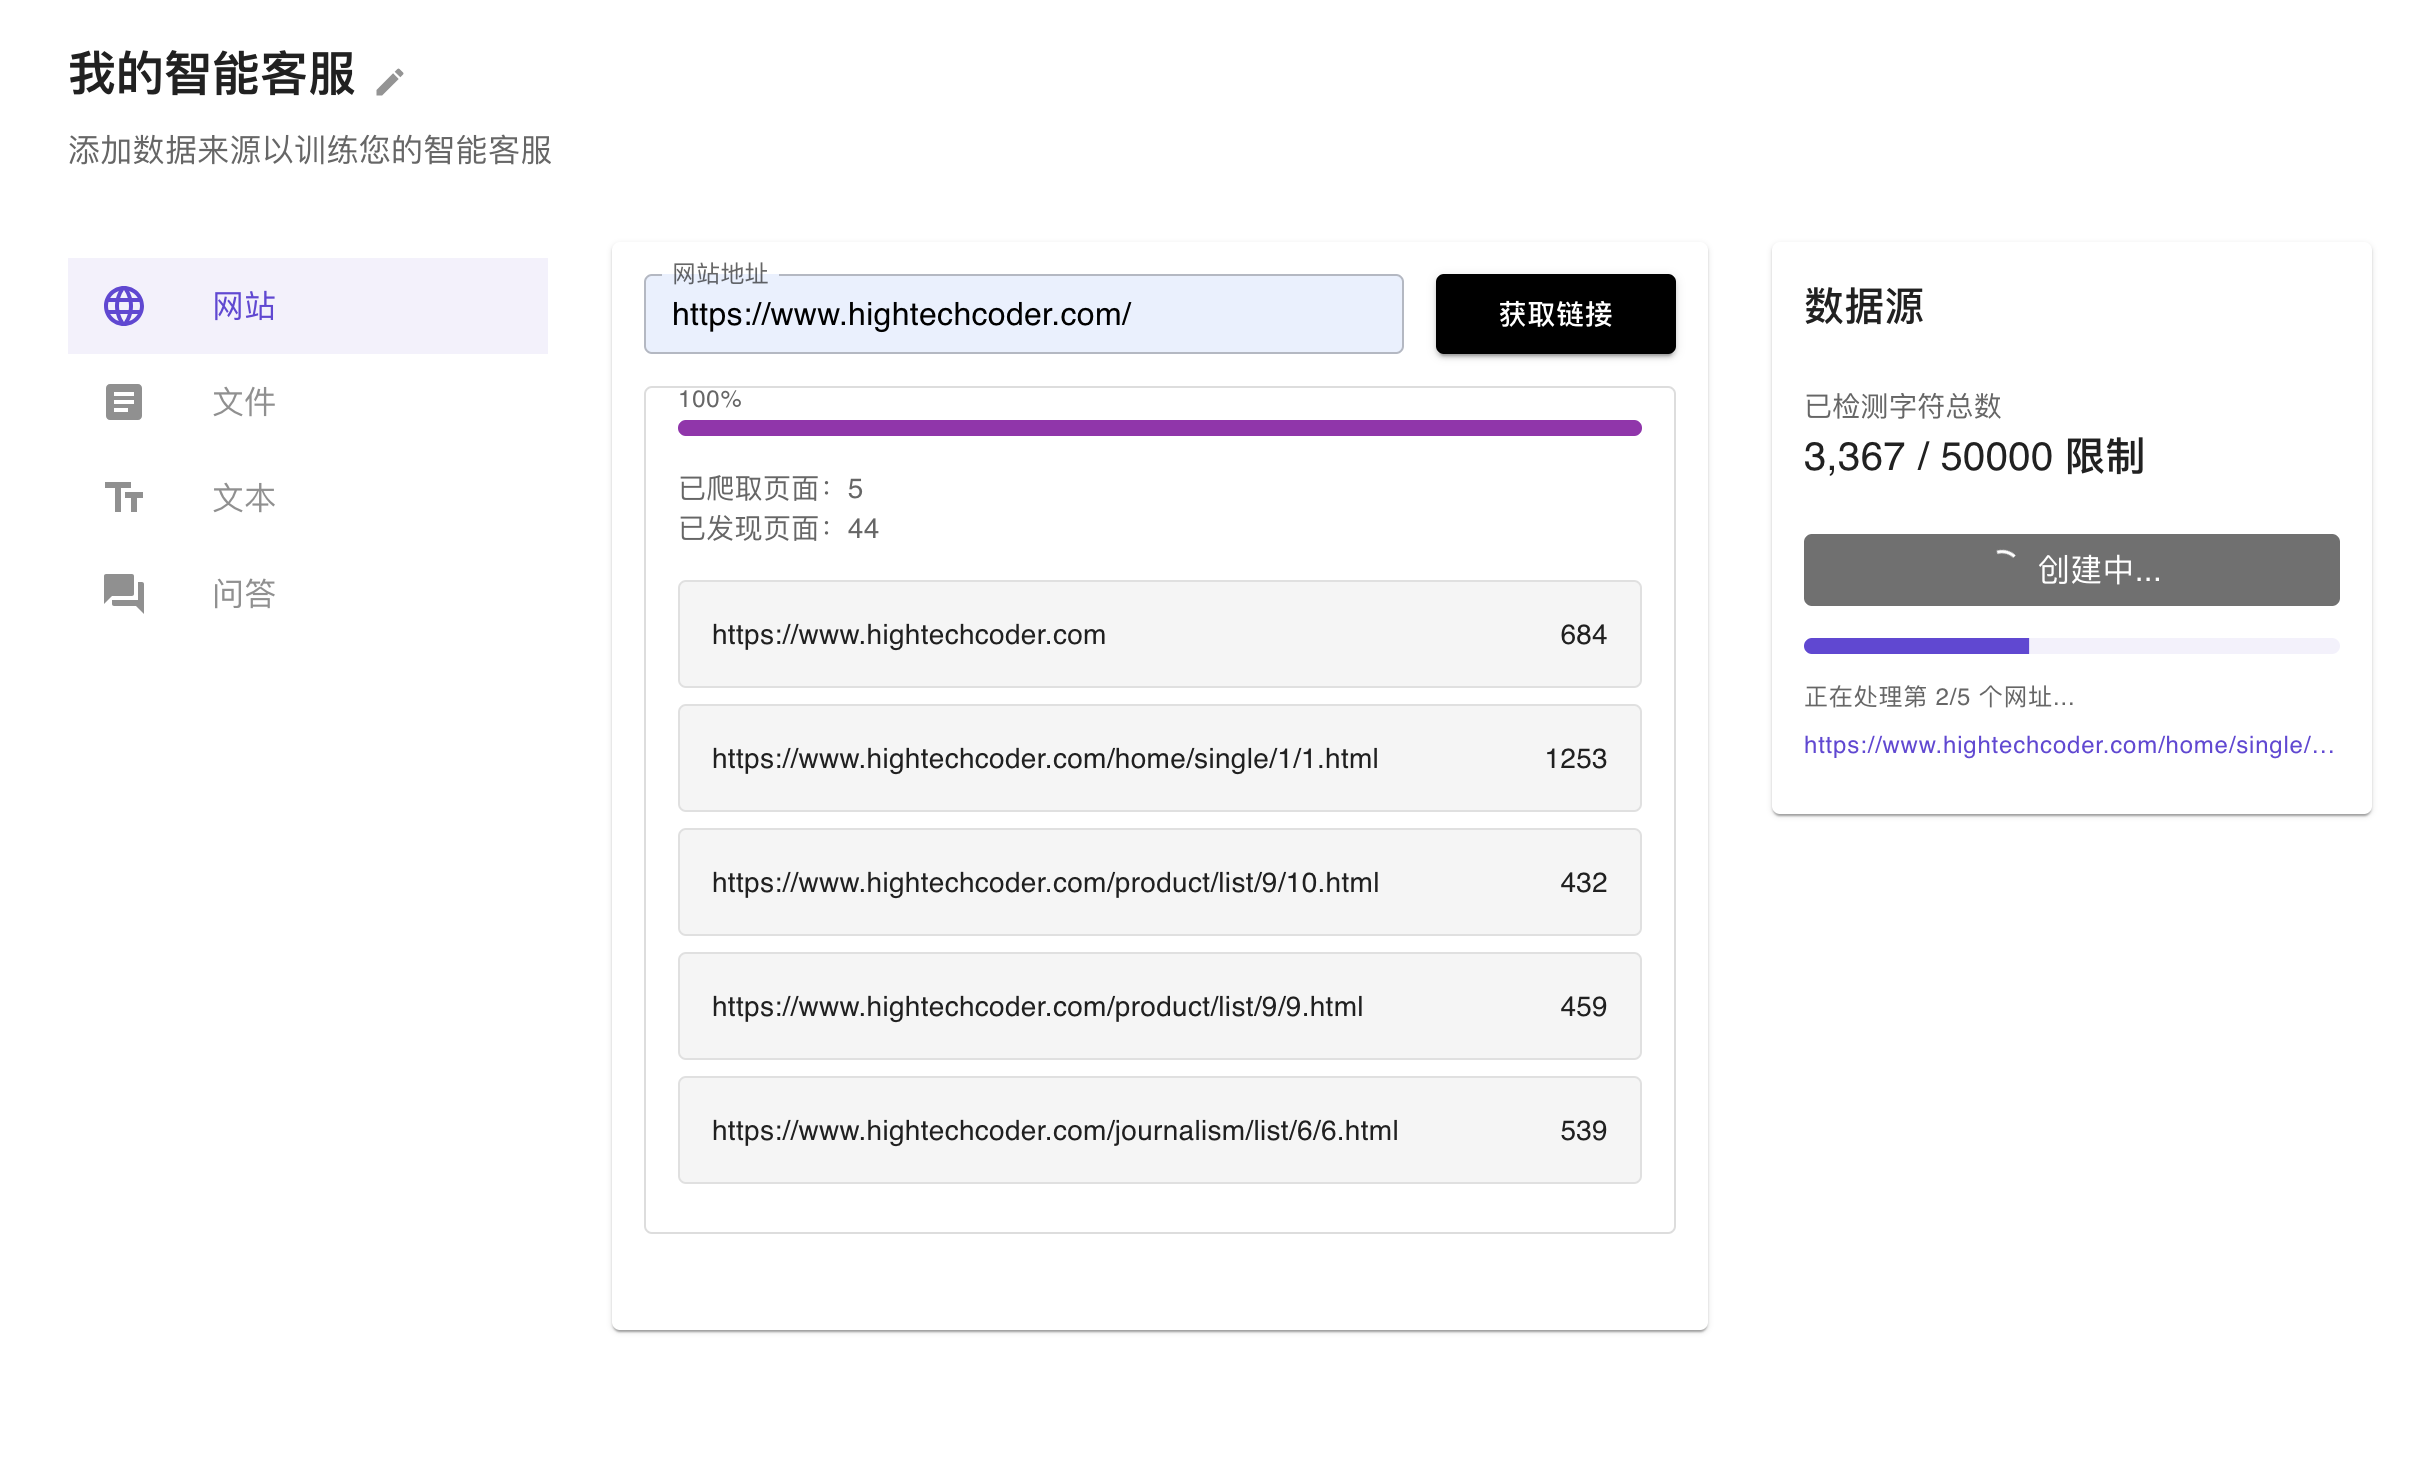Click the 数据源 panel heading

1864,306
